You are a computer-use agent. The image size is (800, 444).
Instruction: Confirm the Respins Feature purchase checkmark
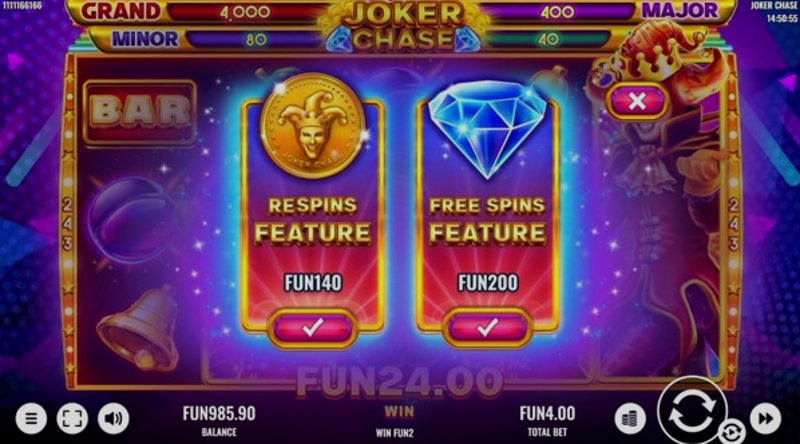pyautogui.click(x=312, y=328)
